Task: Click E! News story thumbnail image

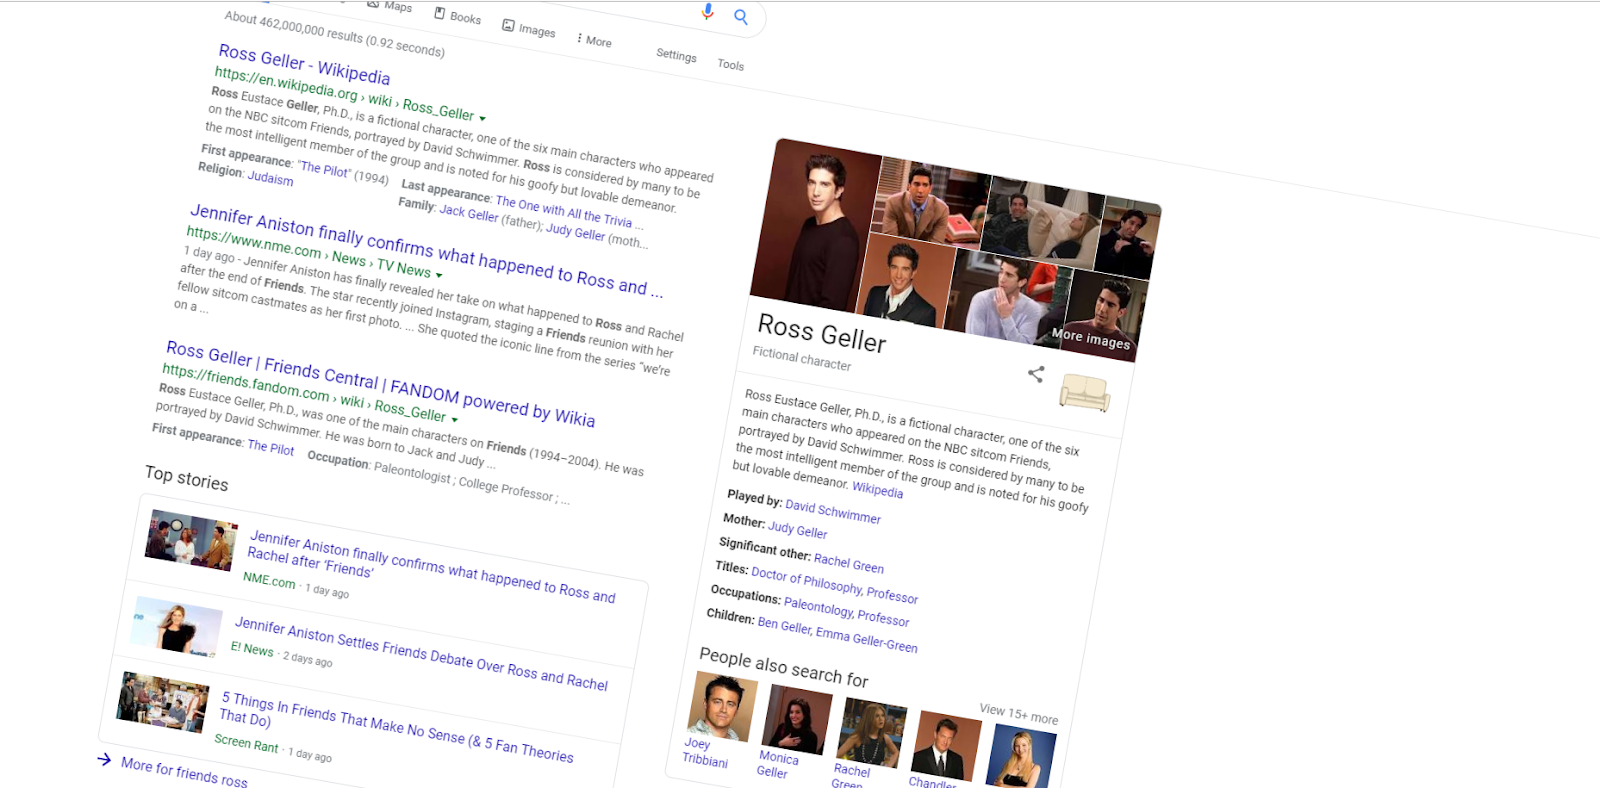Action: [176, 626]
